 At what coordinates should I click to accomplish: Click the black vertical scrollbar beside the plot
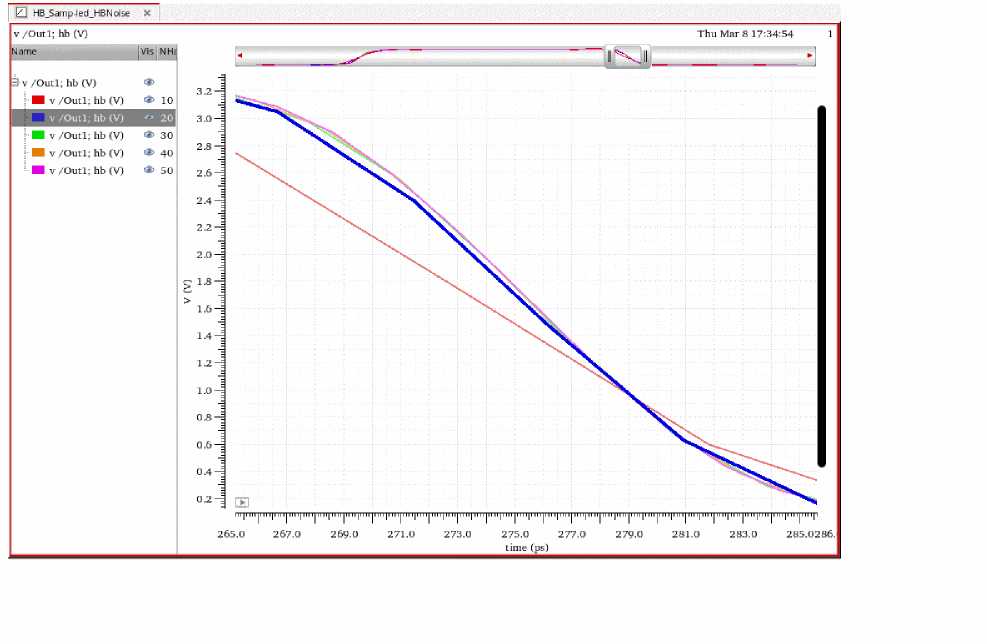coord(821,286)
